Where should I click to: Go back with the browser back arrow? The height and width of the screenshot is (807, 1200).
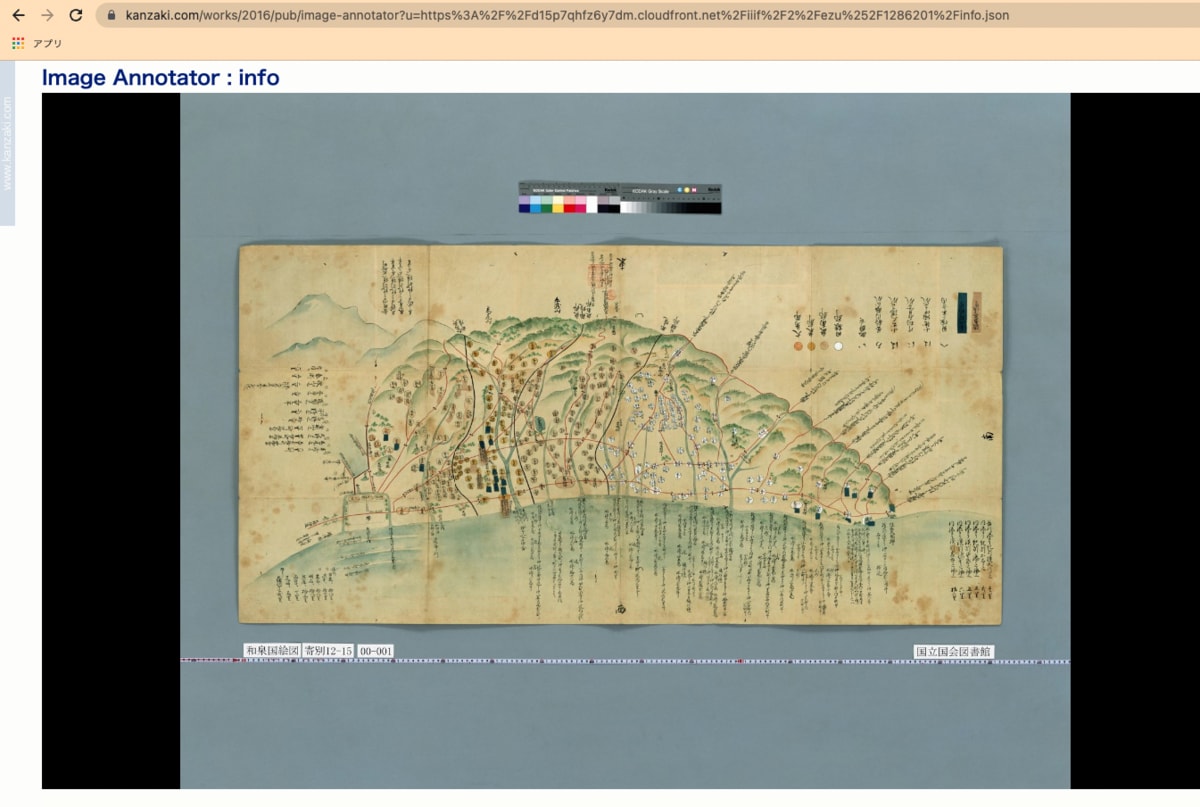18,15
